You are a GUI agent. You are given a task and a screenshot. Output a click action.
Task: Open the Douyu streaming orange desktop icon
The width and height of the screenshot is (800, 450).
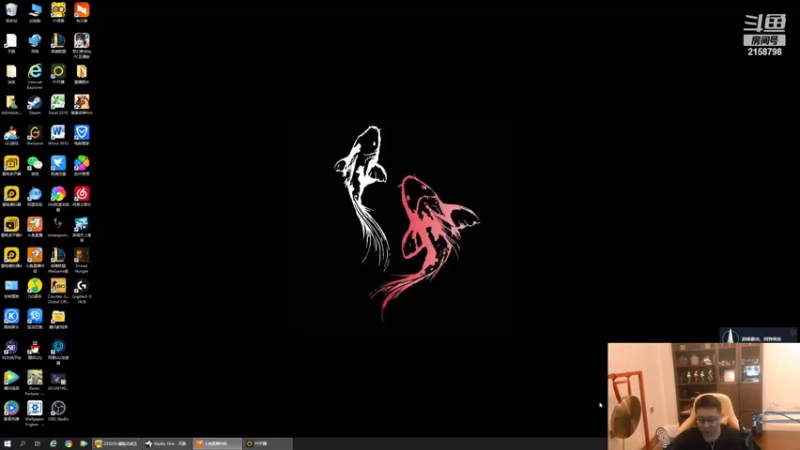[x=35, y=227]
